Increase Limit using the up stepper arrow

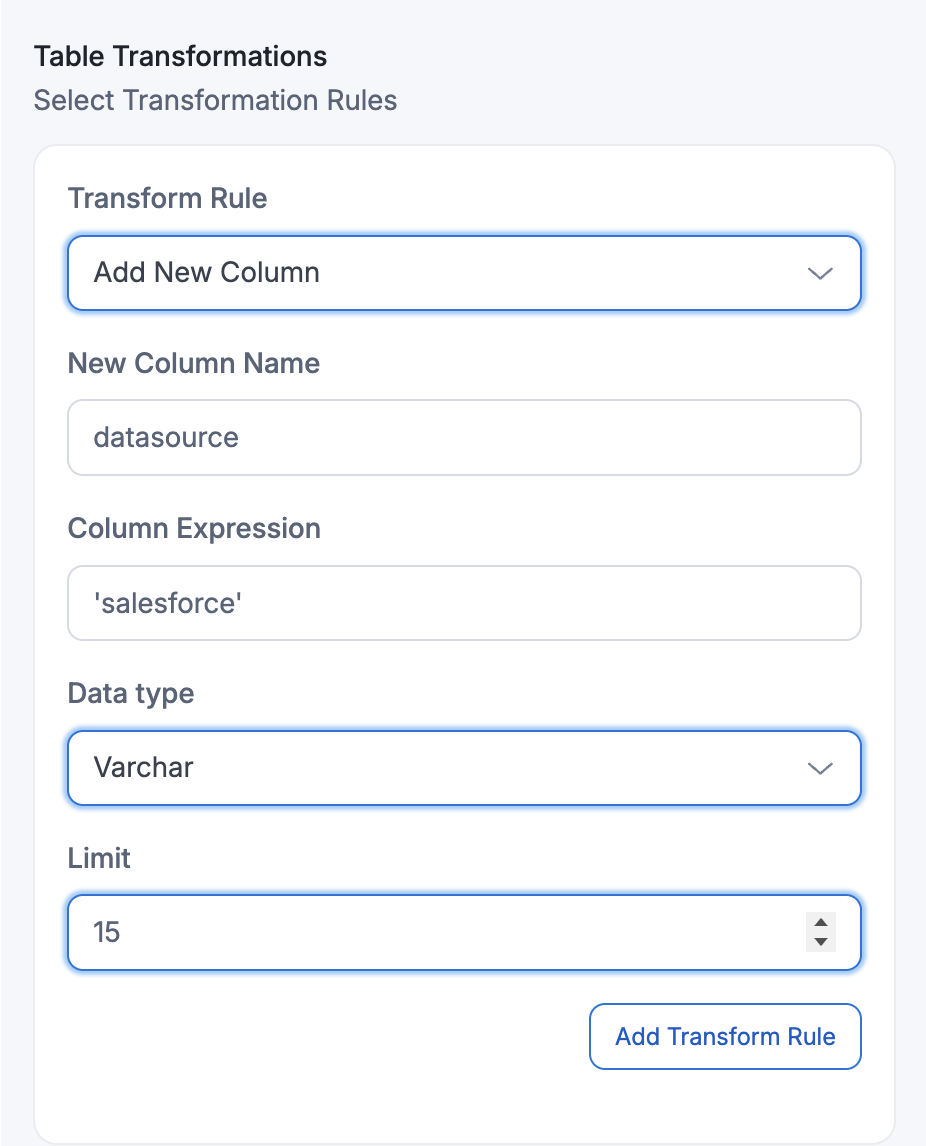[x=820, y=924]
